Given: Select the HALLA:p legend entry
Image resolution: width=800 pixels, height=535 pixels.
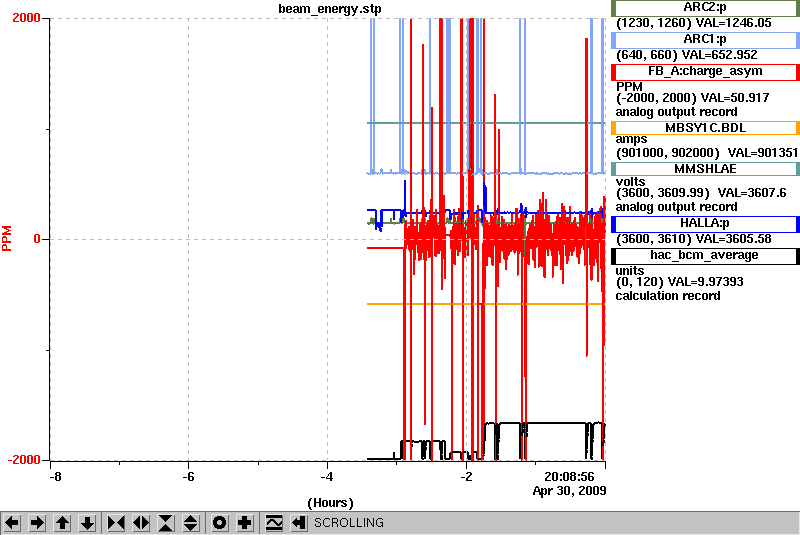Looking at the screenshot, I should (705, 224).
